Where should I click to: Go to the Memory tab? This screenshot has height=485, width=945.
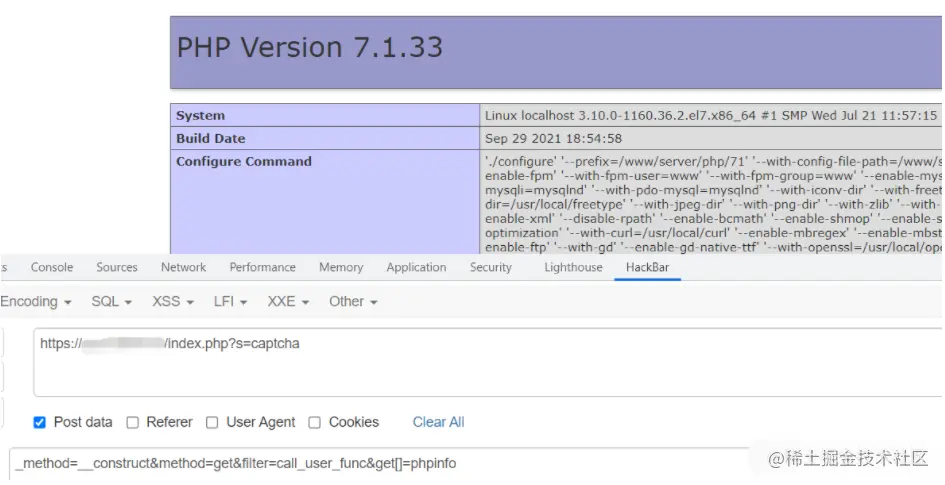point(341,268)
